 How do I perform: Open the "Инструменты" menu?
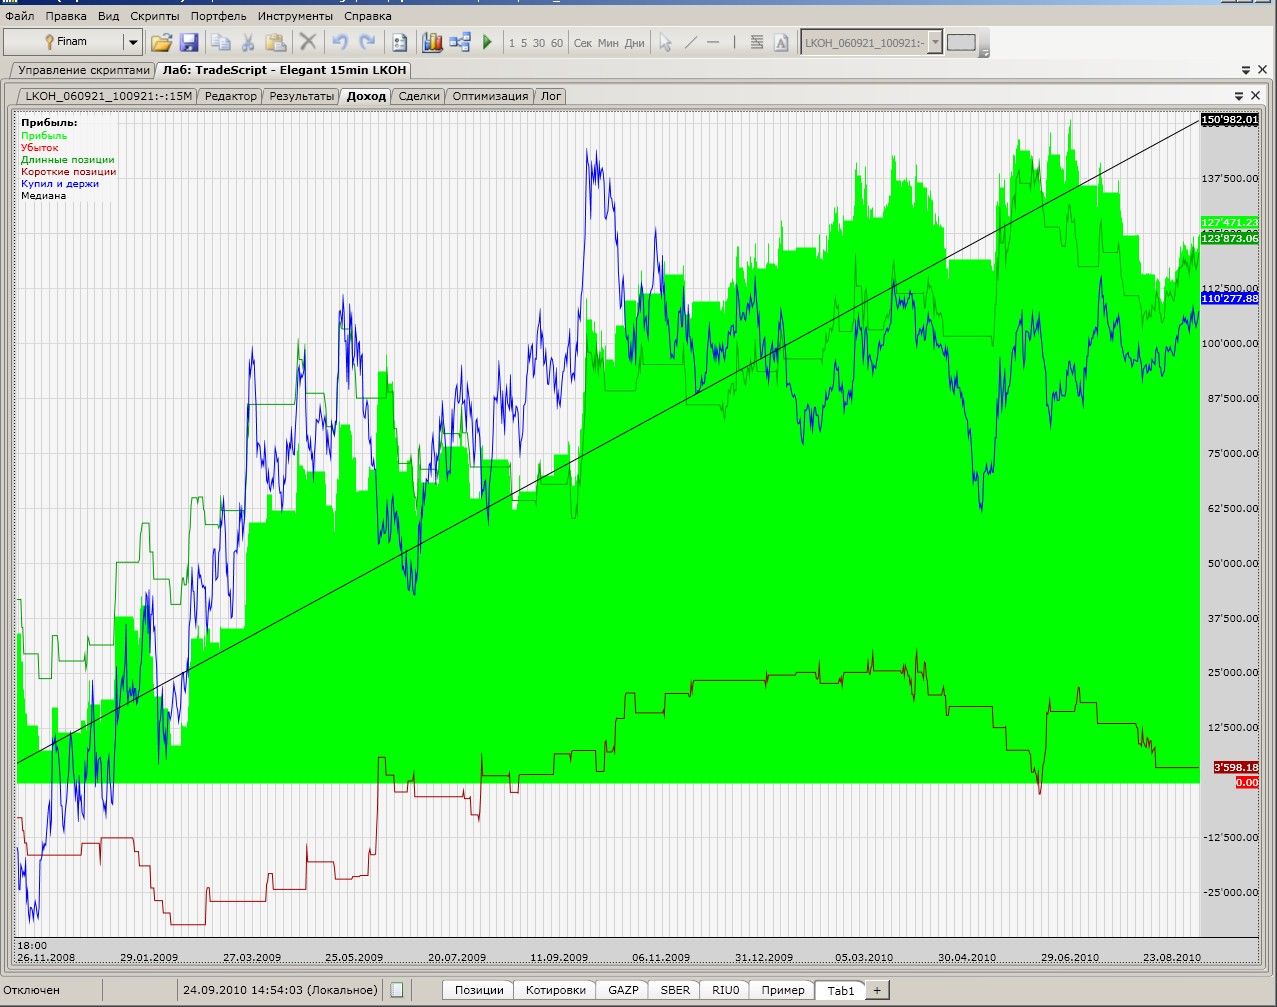[x=295, y=16]
